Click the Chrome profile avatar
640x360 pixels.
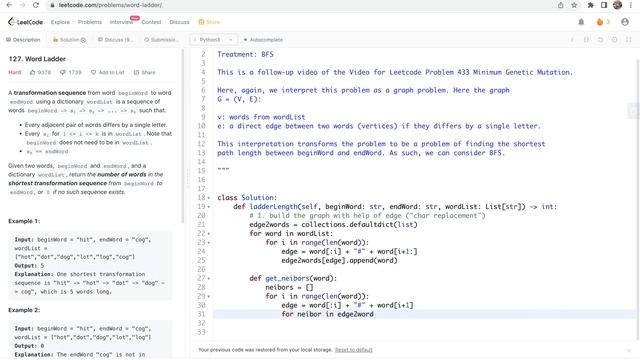pos(618,5)
